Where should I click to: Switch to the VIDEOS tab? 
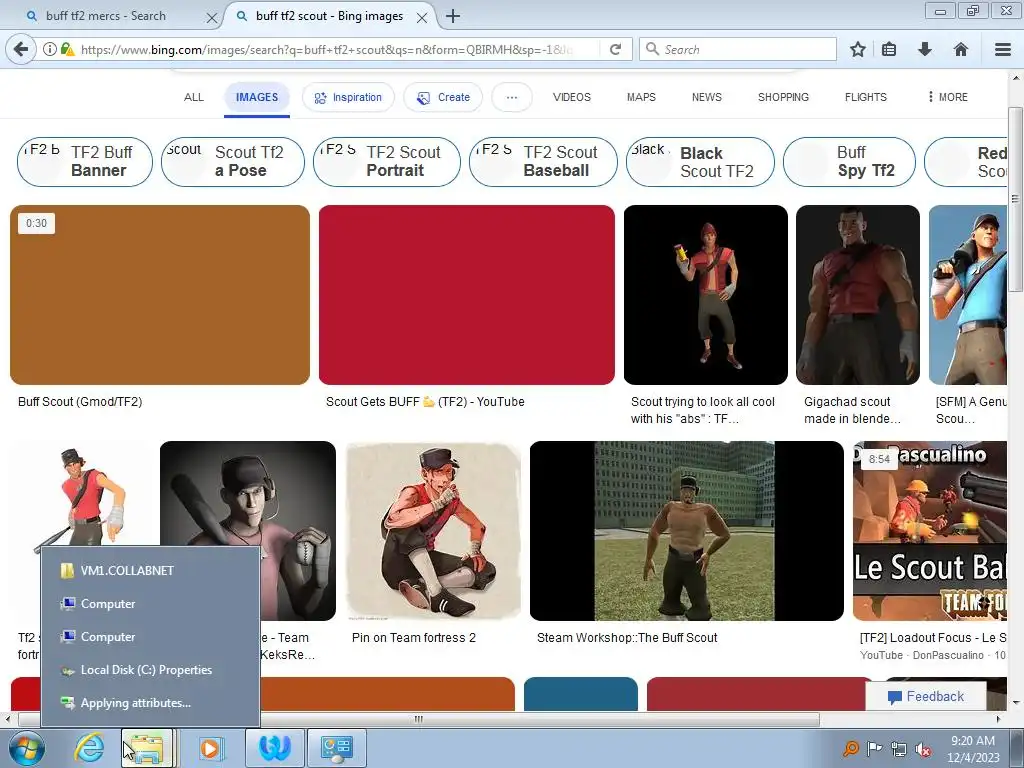point(571,97)
